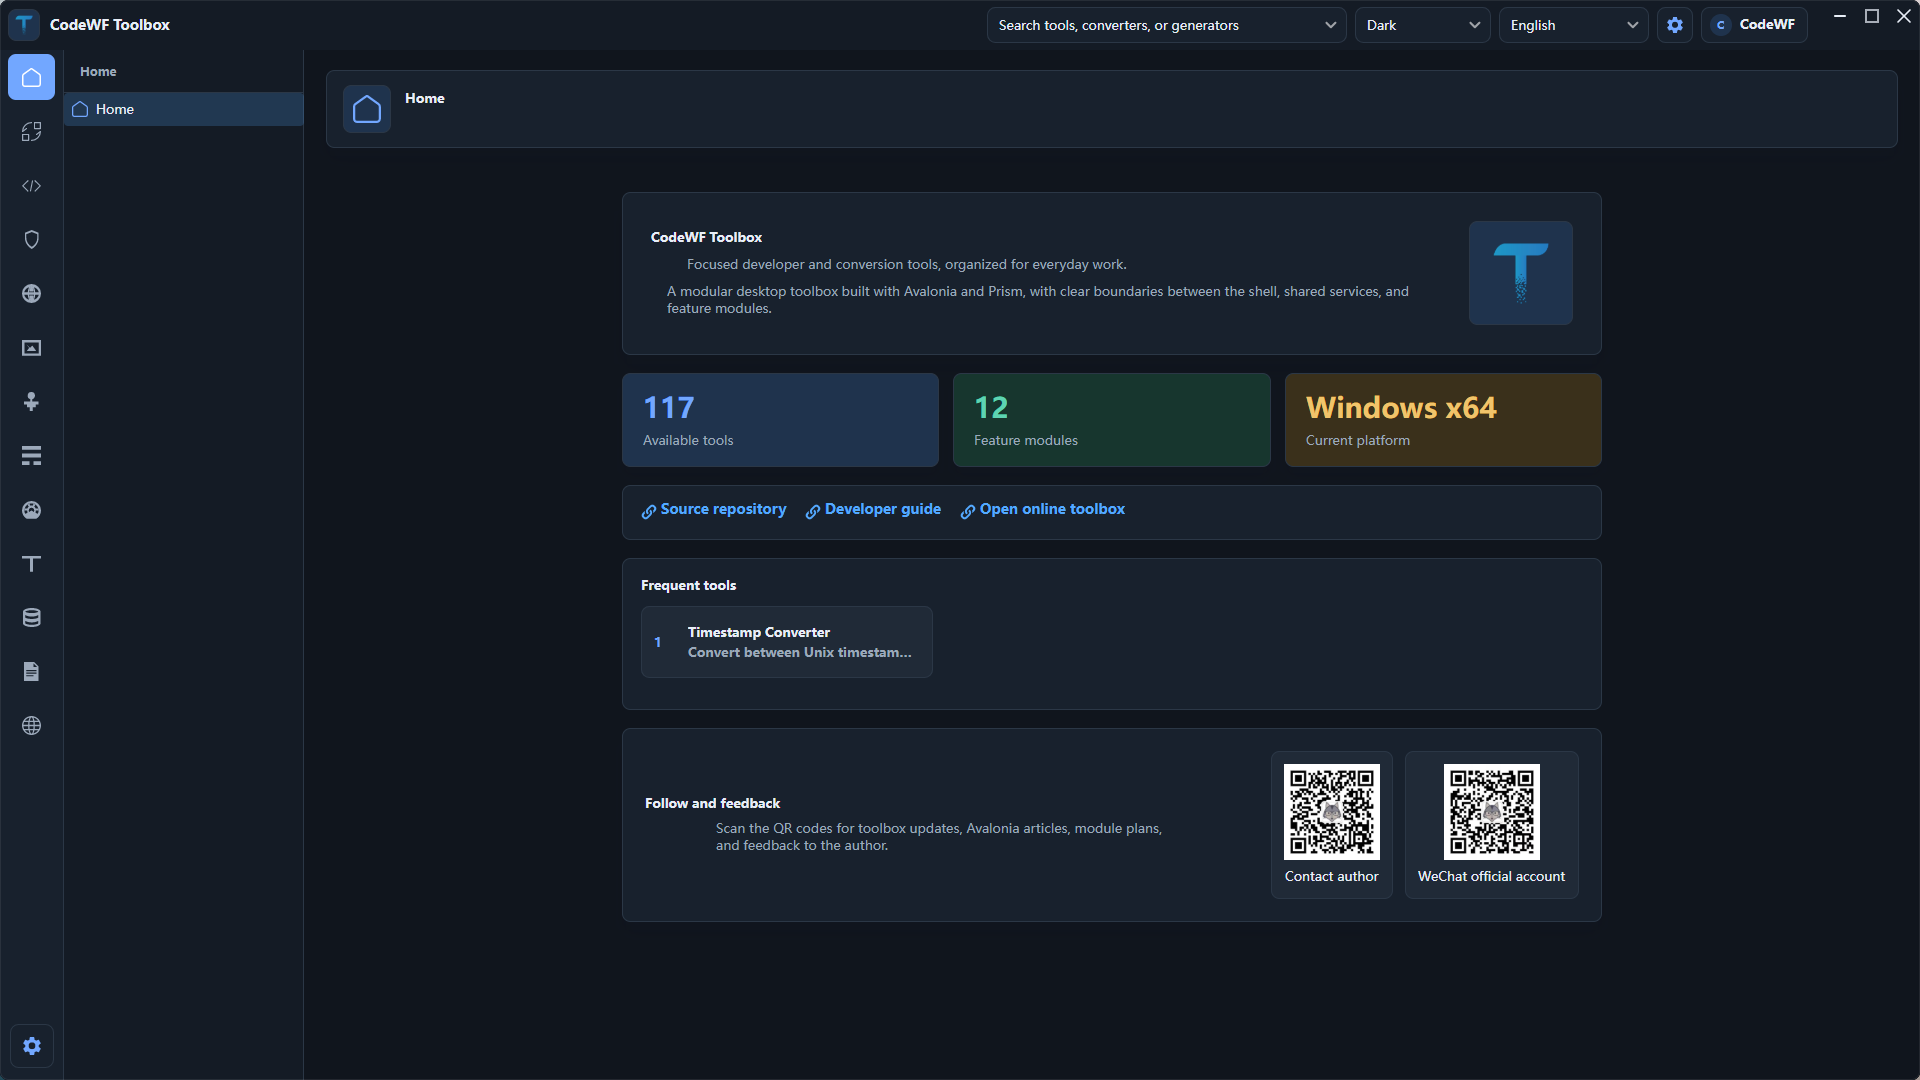Image resolution: width=1920 pixels, height=1080 pixels.
Task: Click the WeChat official account QR code
Action: pos(1491,812)
